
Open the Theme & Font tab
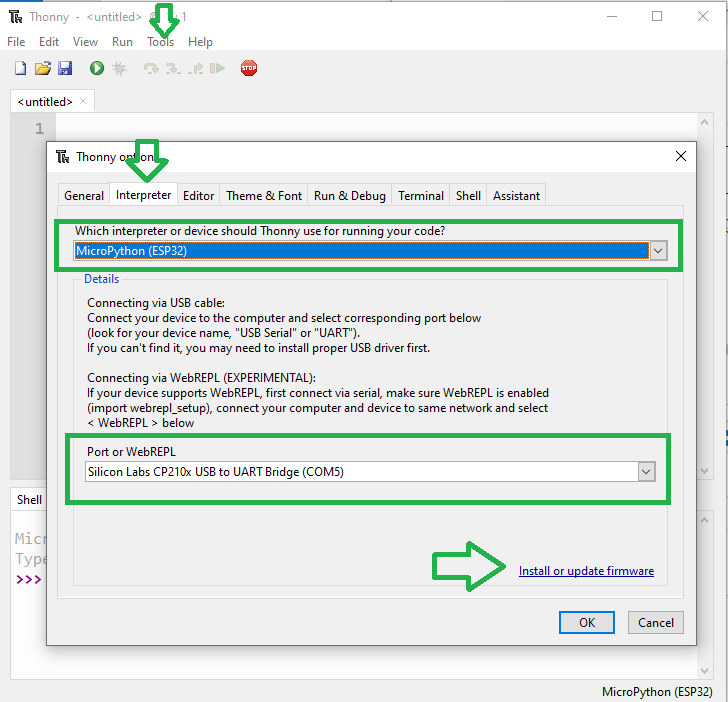point(264,196)
